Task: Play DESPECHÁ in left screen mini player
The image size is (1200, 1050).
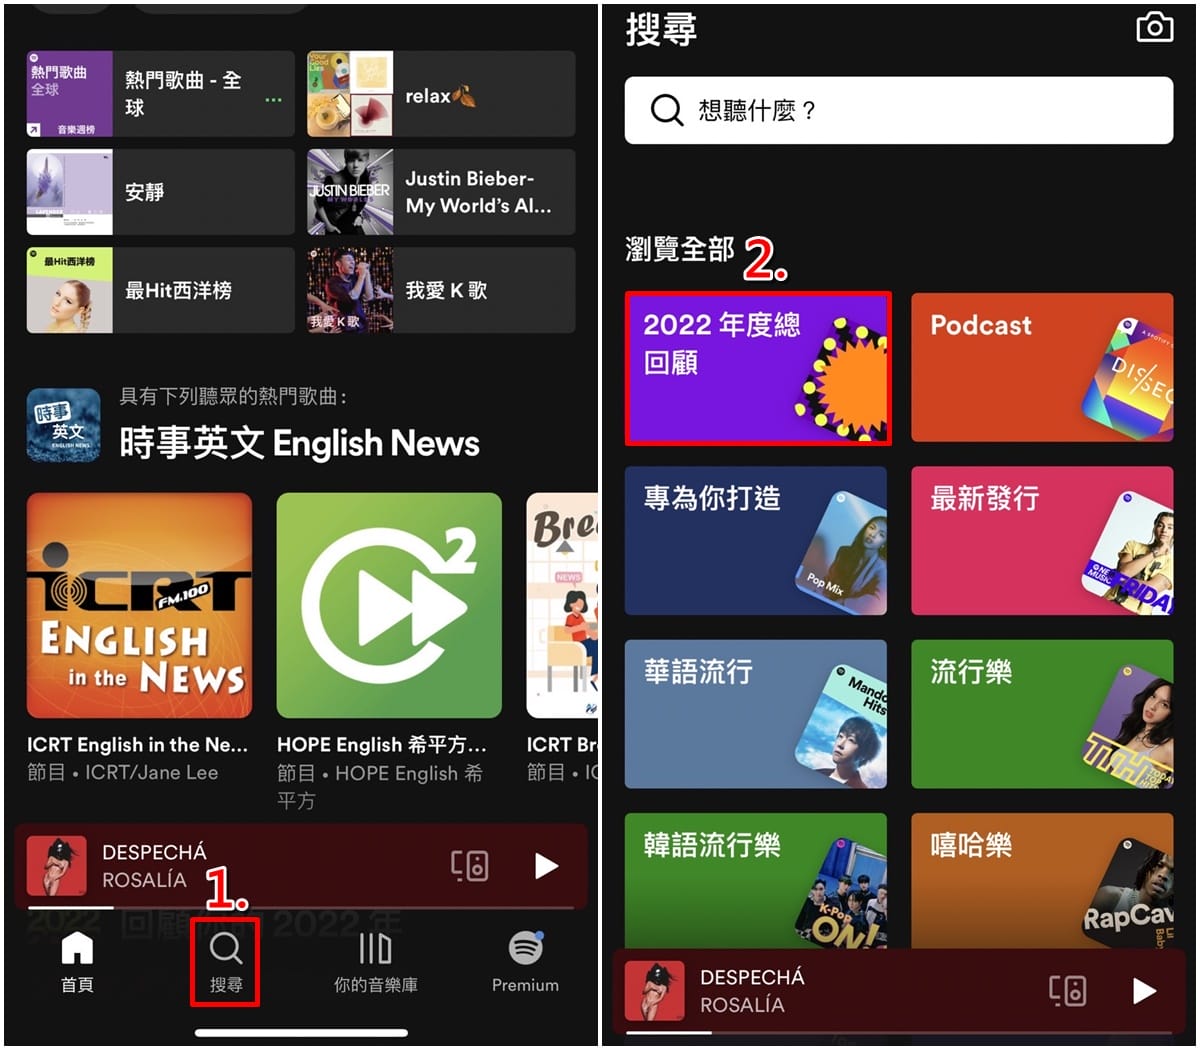Action: pos(546,866)
